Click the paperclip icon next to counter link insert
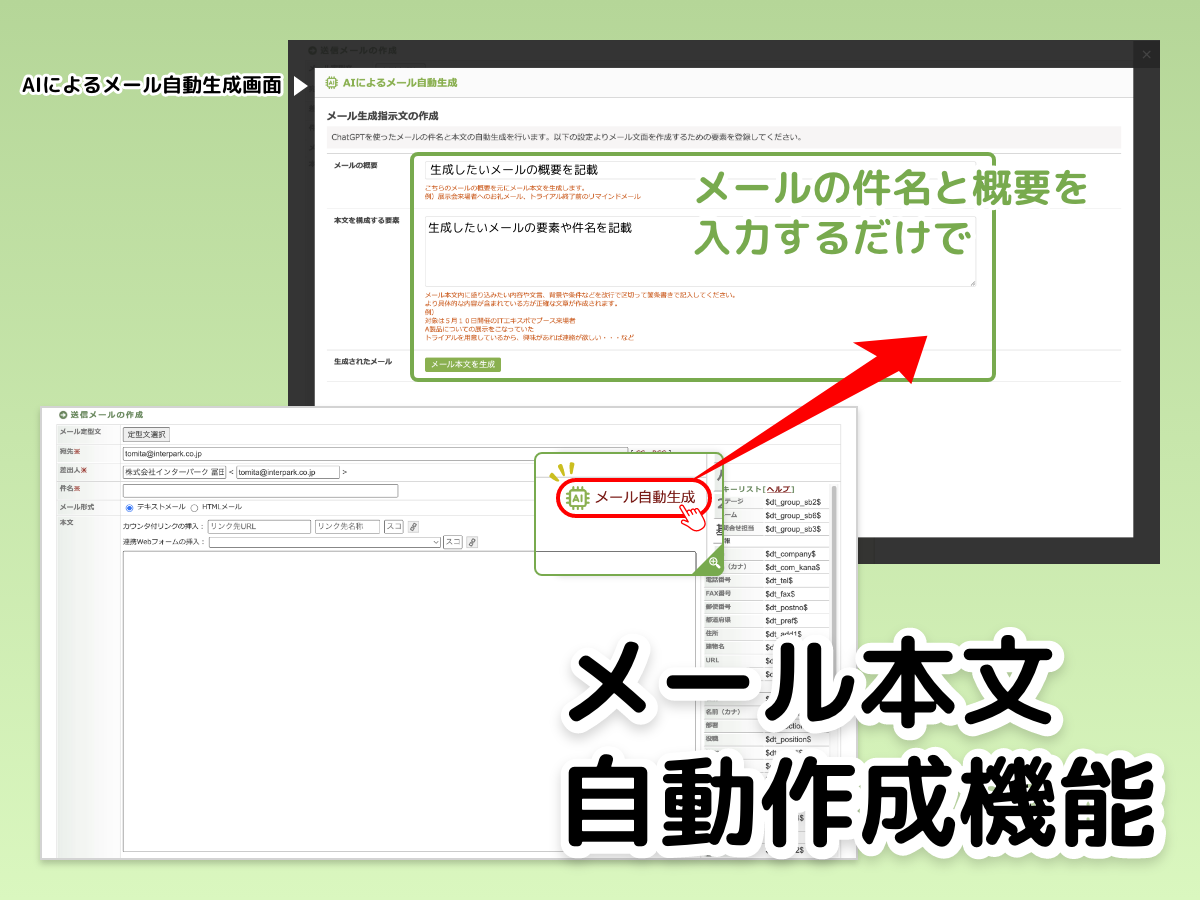This screenshot has width=1200, height=900. [x=413, y=527]
